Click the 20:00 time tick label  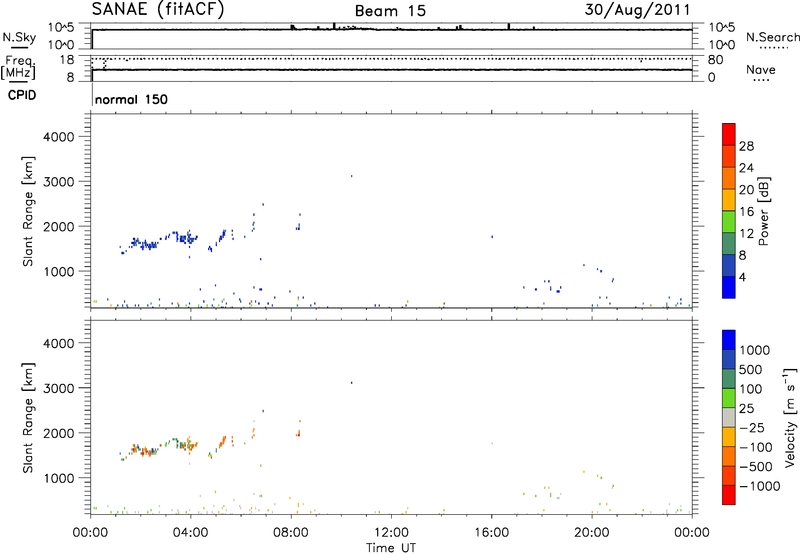[592, 533]
